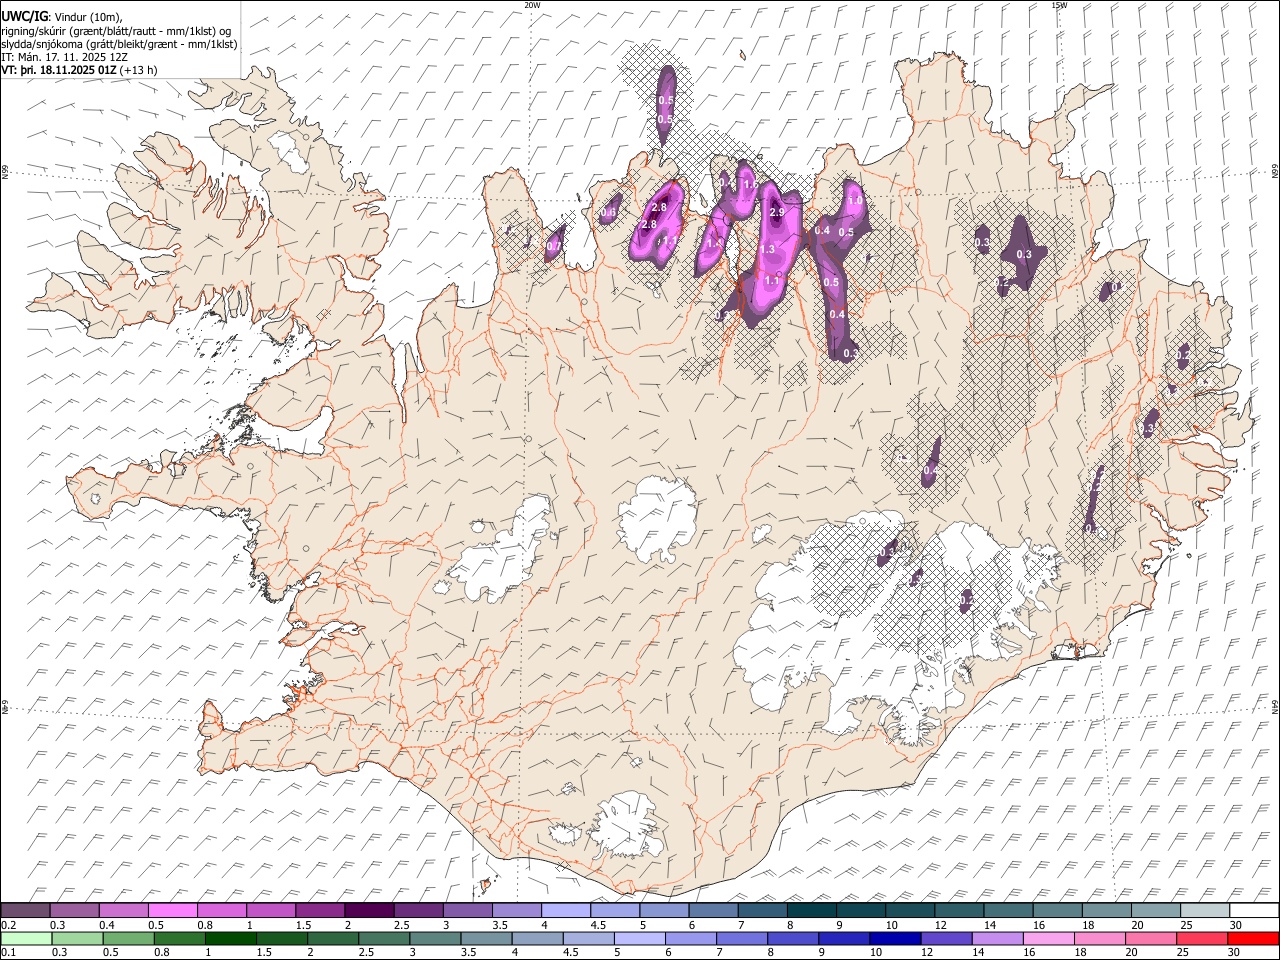
Task: Click the 'IT: Mán. 17. 11. 2025 12Z' line
Action: click(64, 57)
